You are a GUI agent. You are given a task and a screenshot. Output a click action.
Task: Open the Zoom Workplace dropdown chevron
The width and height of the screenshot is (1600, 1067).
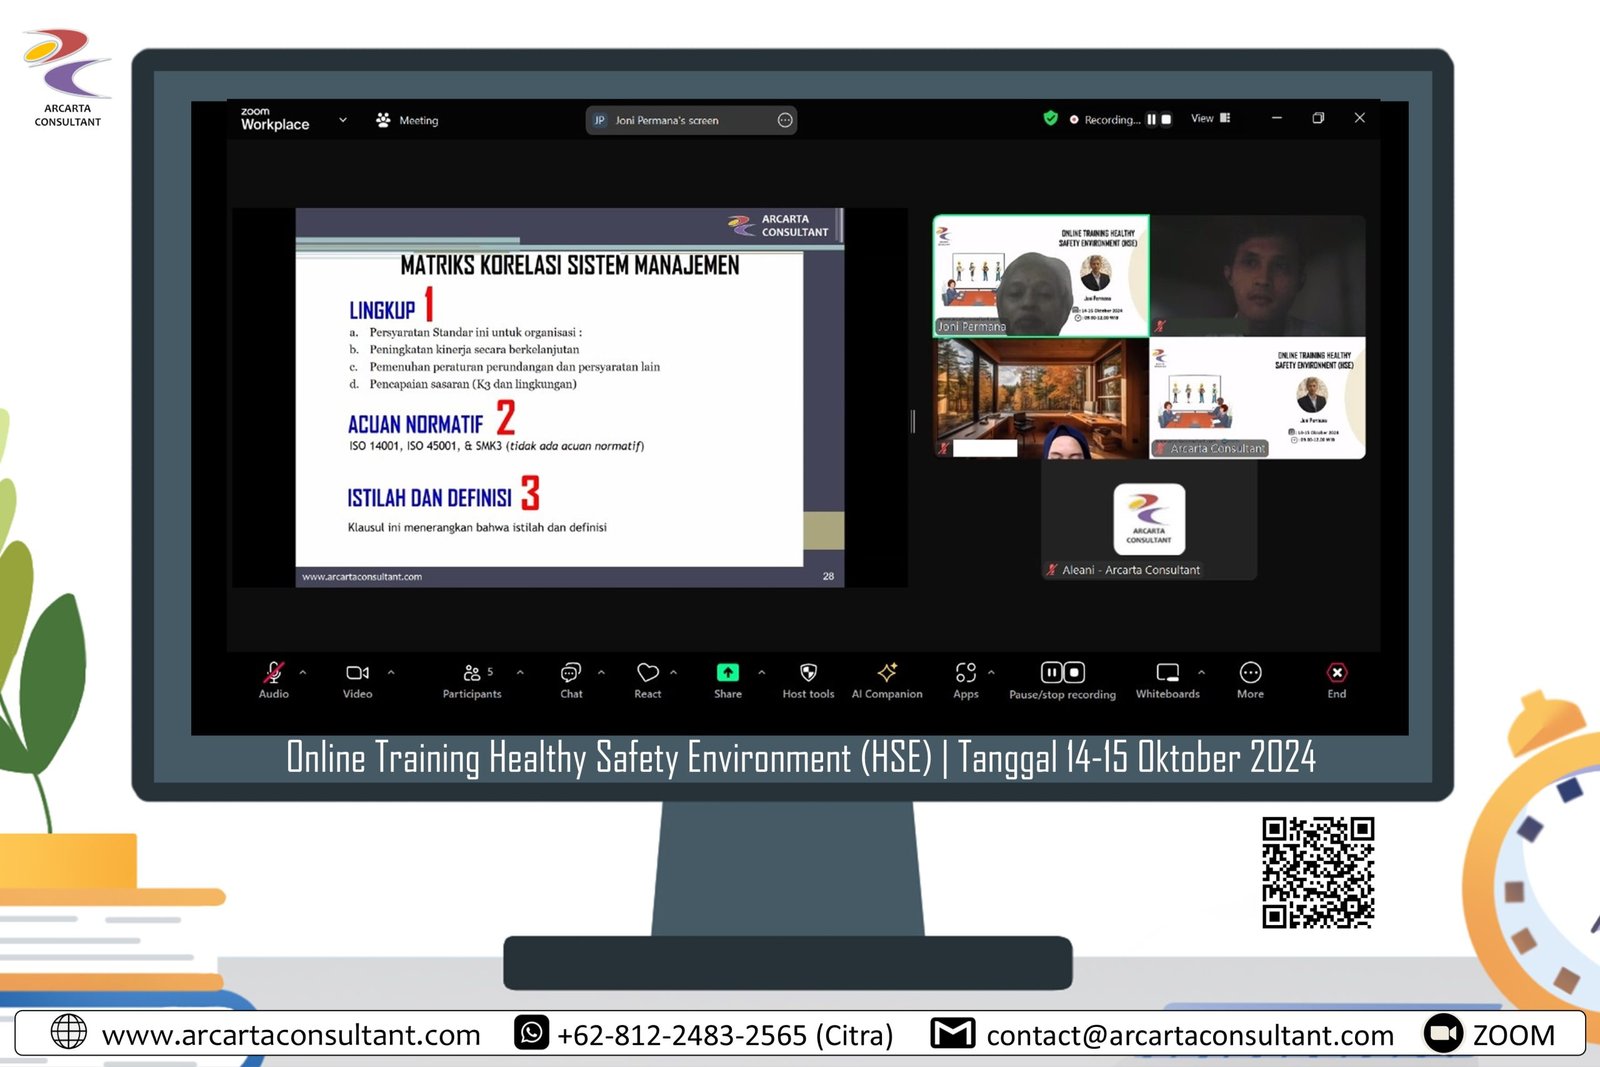click(x=343, y=120)
